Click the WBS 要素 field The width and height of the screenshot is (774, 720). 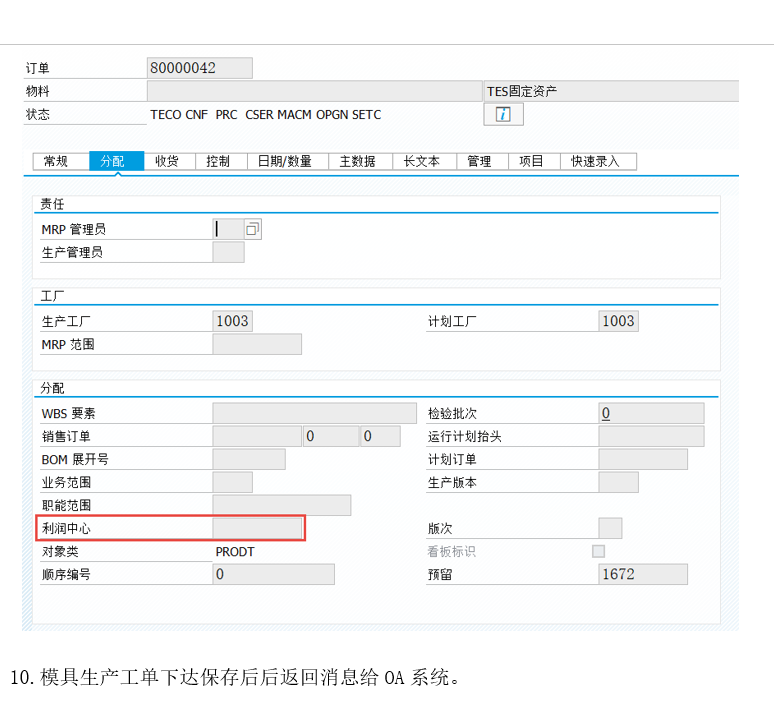pos(314,413)
